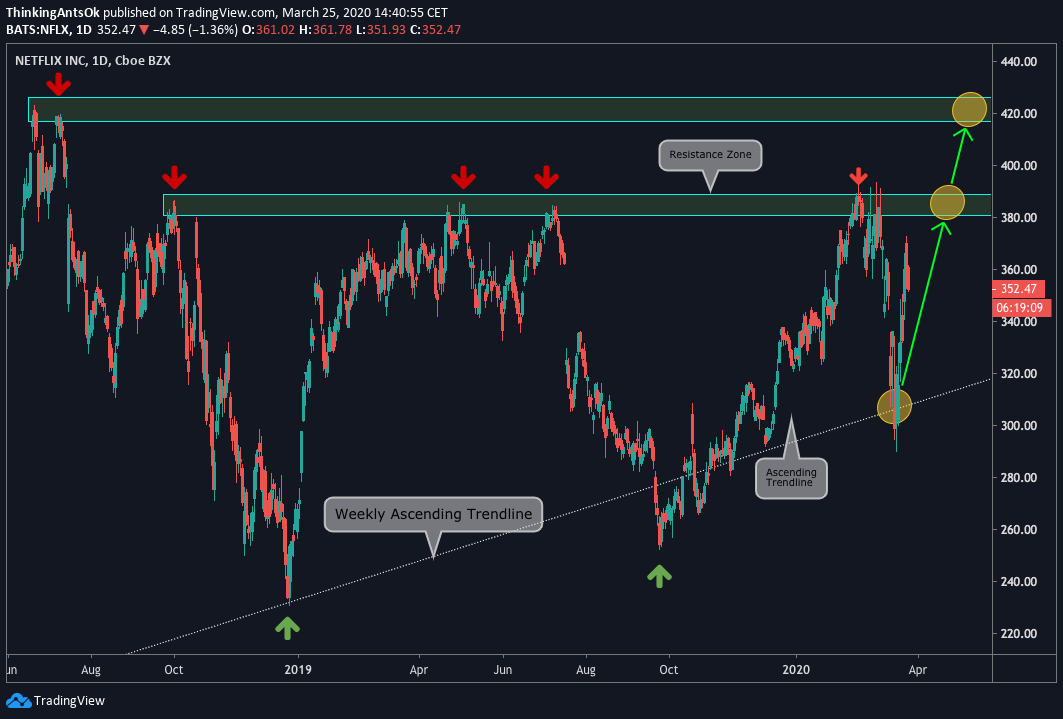Click the TradingView cloud logo icon

click(x=18, y=700)
